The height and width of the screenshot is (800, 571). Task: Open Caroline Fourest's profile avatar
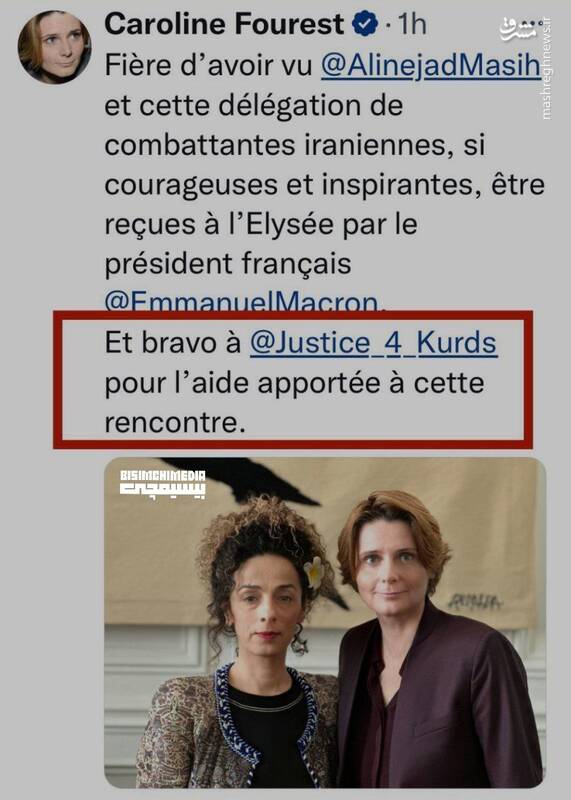coord(55,47)
